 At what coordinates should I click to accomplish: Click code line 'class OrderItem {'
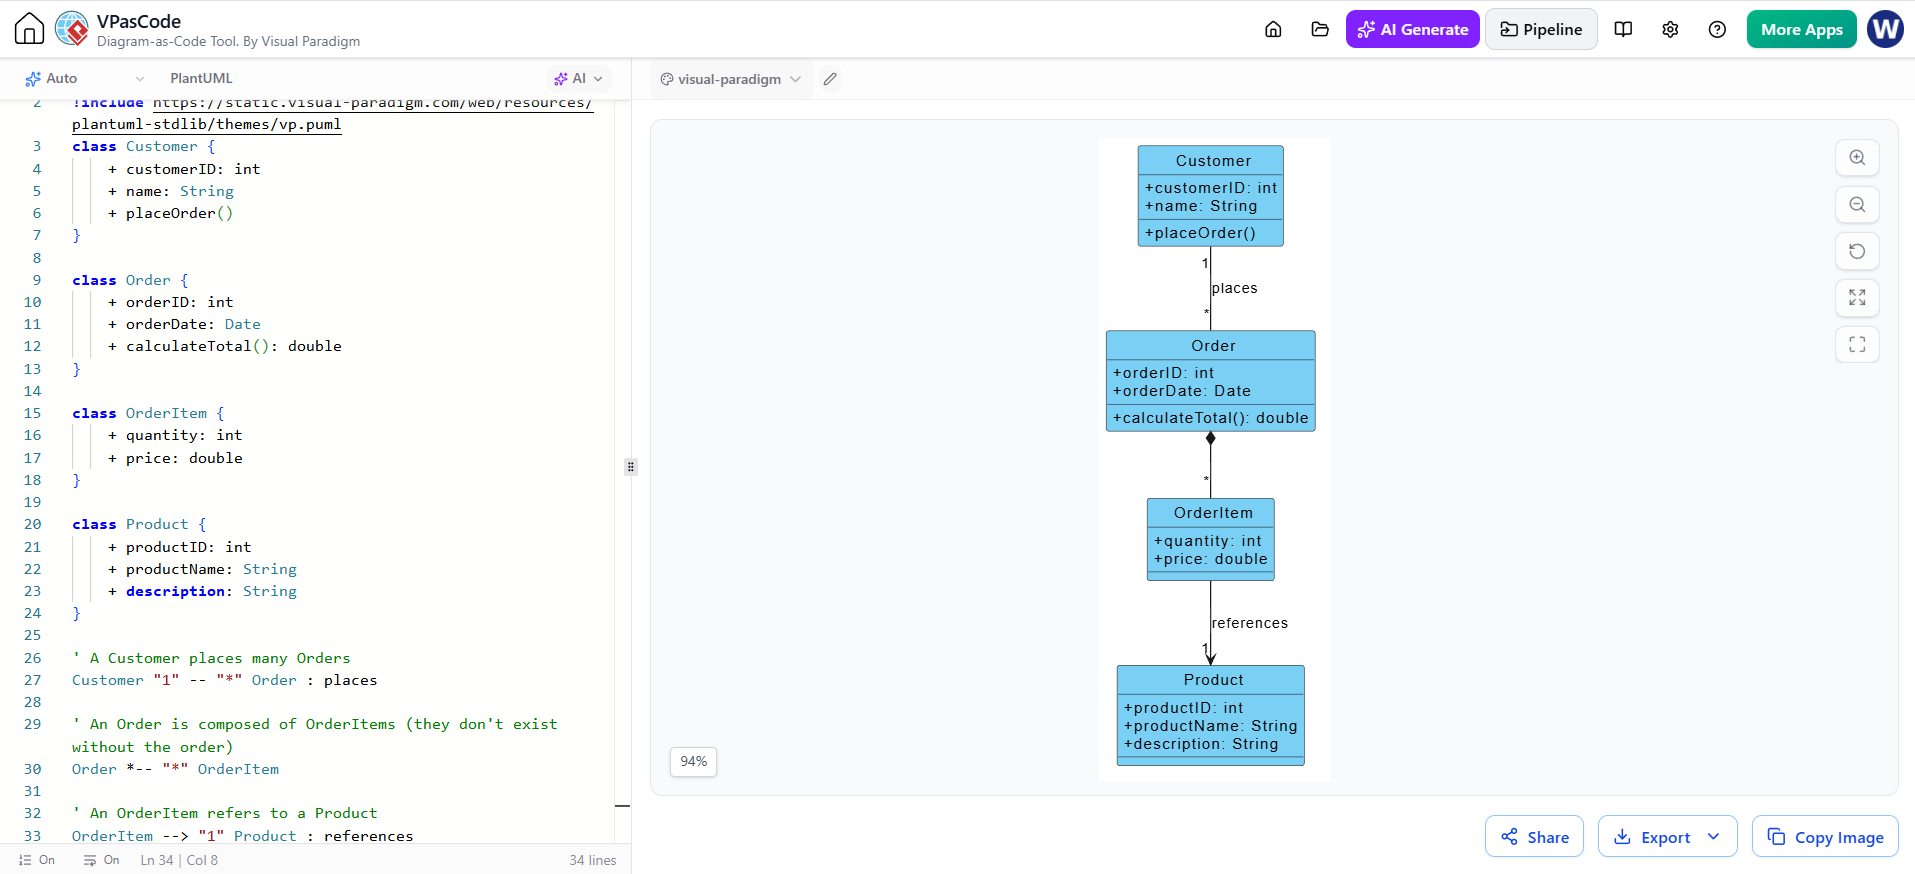pyautogui.click(x=148, y=413)
